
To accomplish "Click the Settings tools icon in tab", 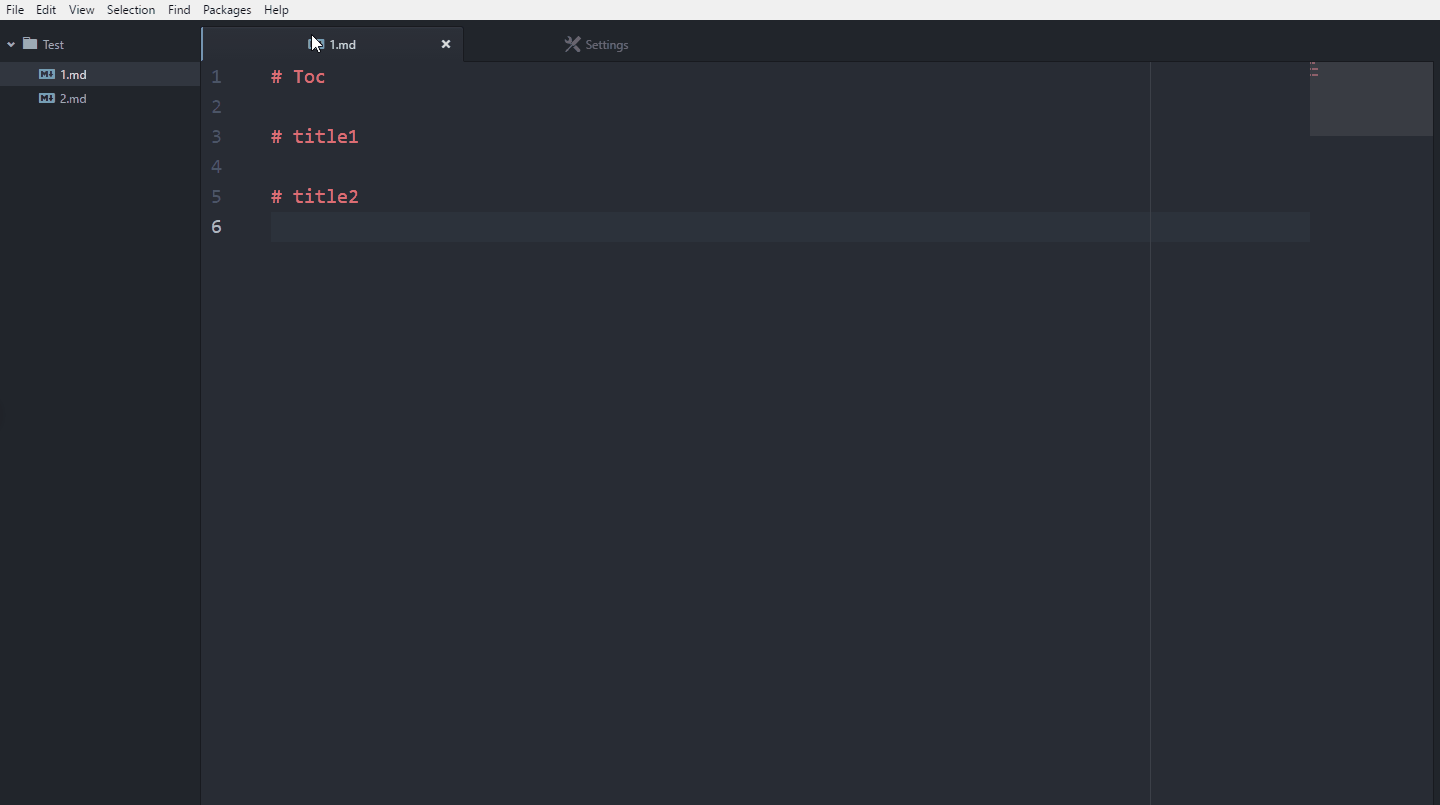I will point(572,44).
